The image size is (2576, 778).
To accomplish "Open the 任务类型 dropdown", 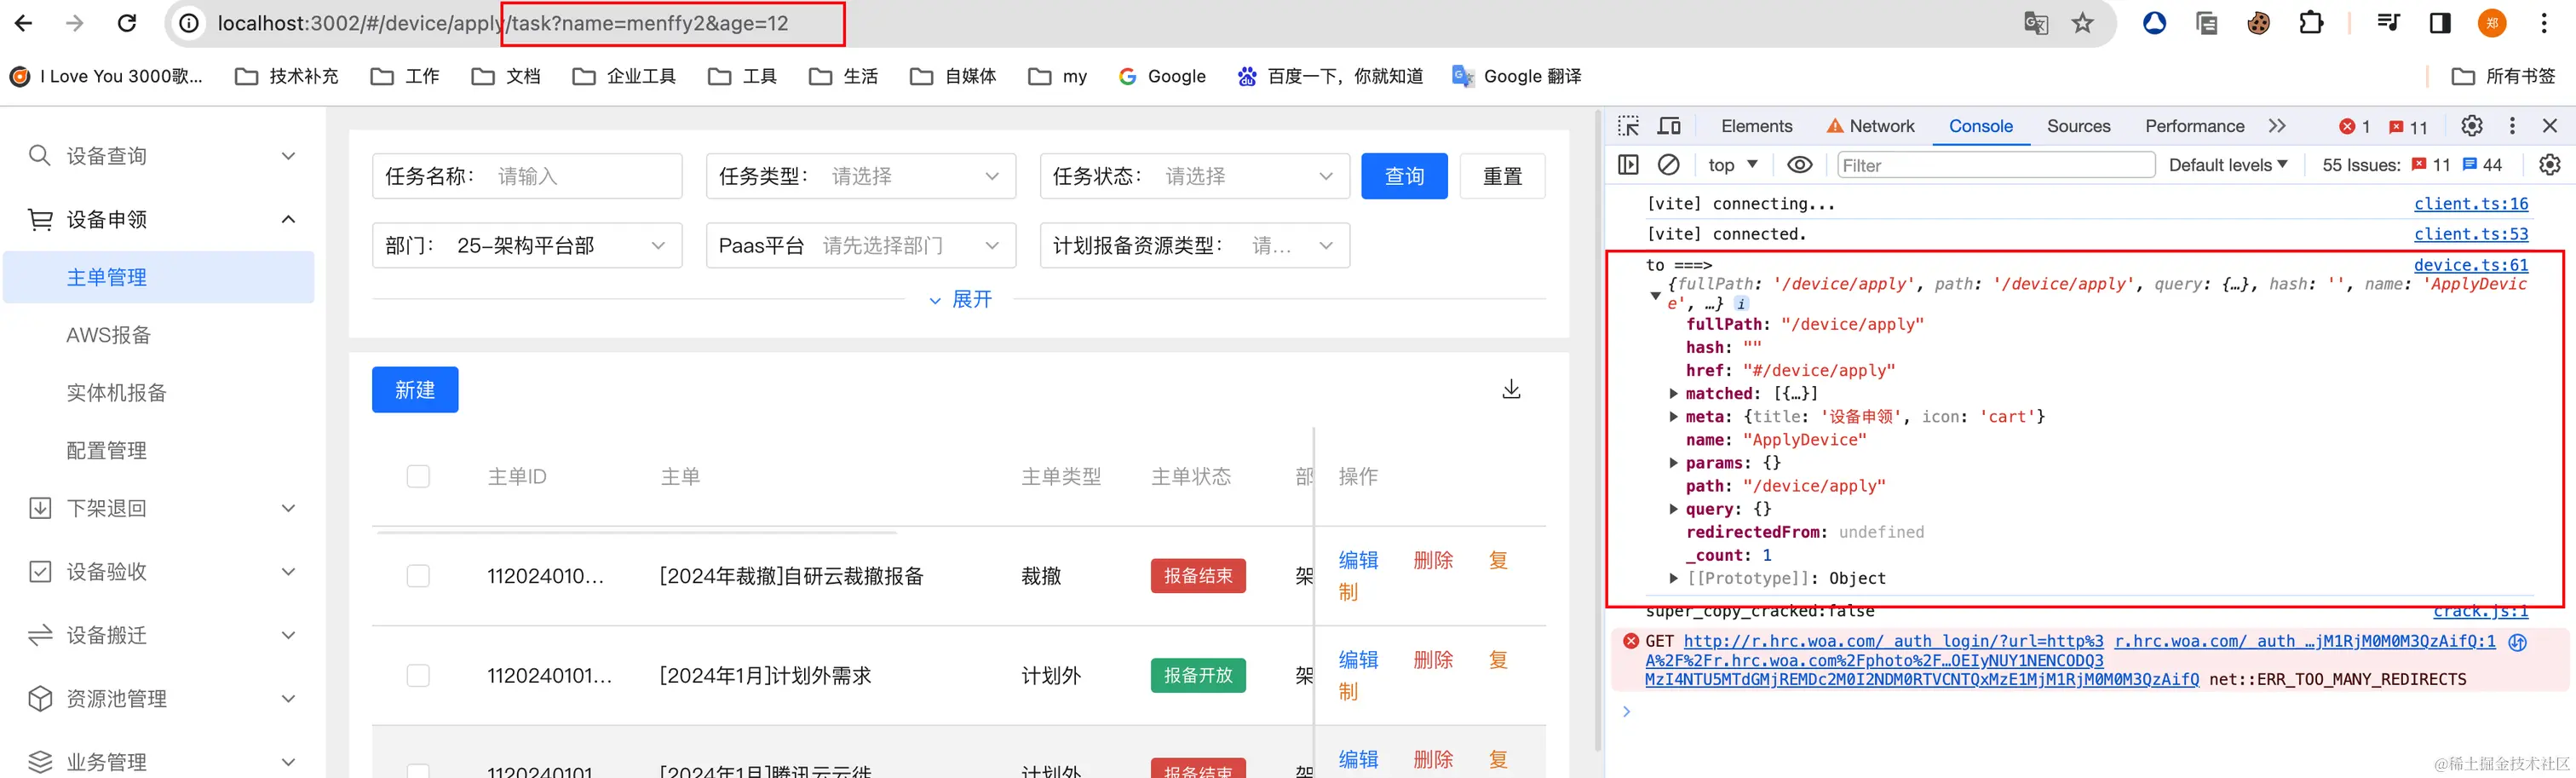I will click(x=861, y=176).
